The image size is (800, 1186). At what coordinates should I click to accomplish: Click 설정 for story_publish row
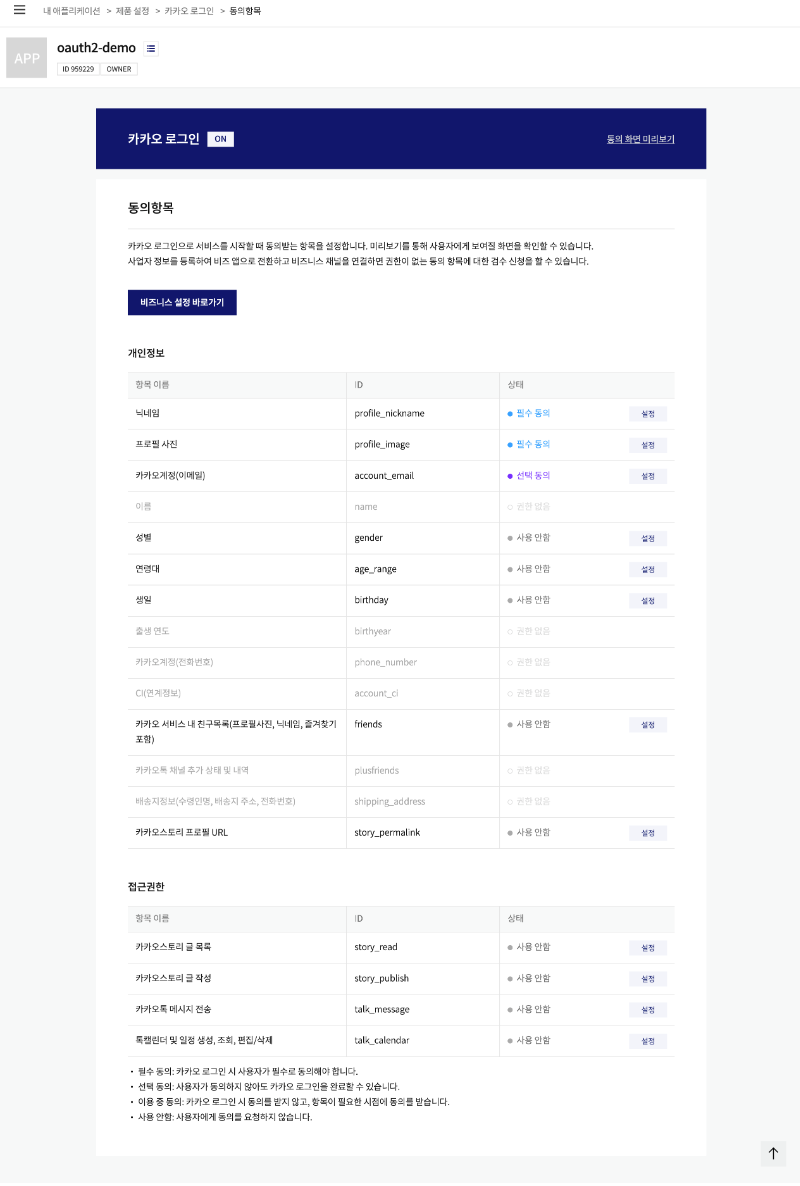point(648,979)
